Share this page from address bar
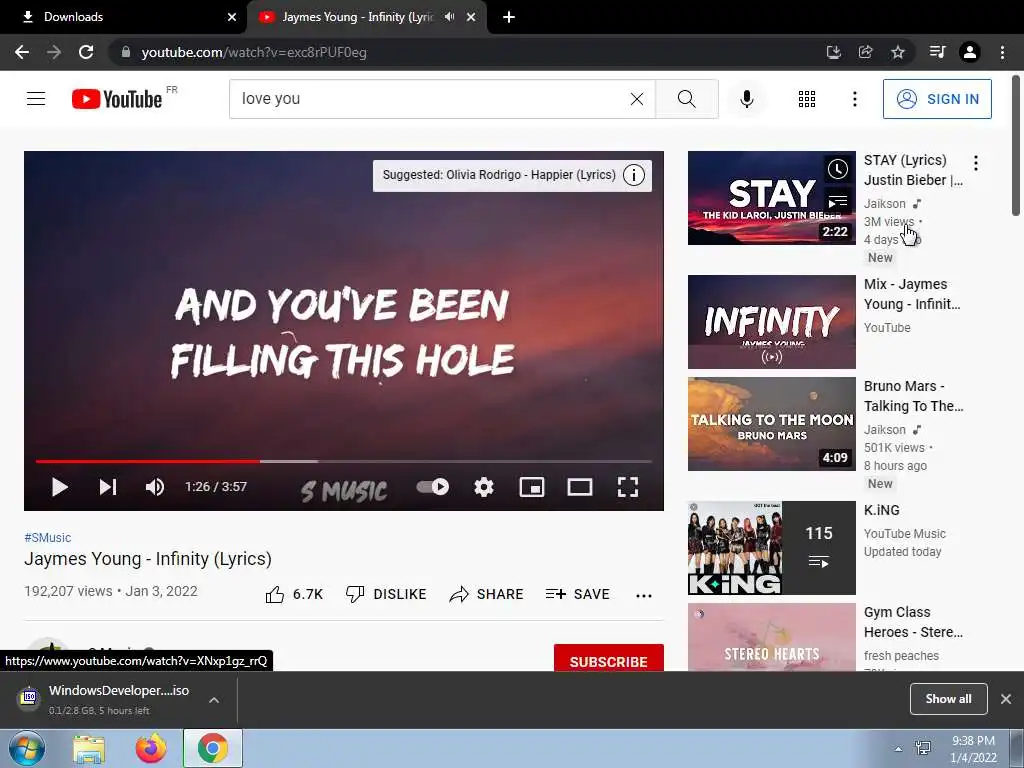The image size is (1024, 768). point(866,52)
